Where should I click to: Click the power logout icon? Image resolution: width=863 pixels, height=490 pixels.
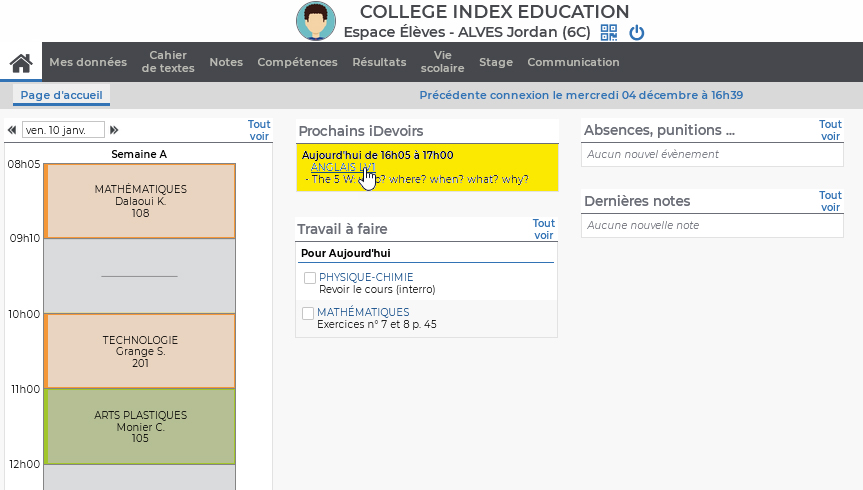(x=636, y=32)
